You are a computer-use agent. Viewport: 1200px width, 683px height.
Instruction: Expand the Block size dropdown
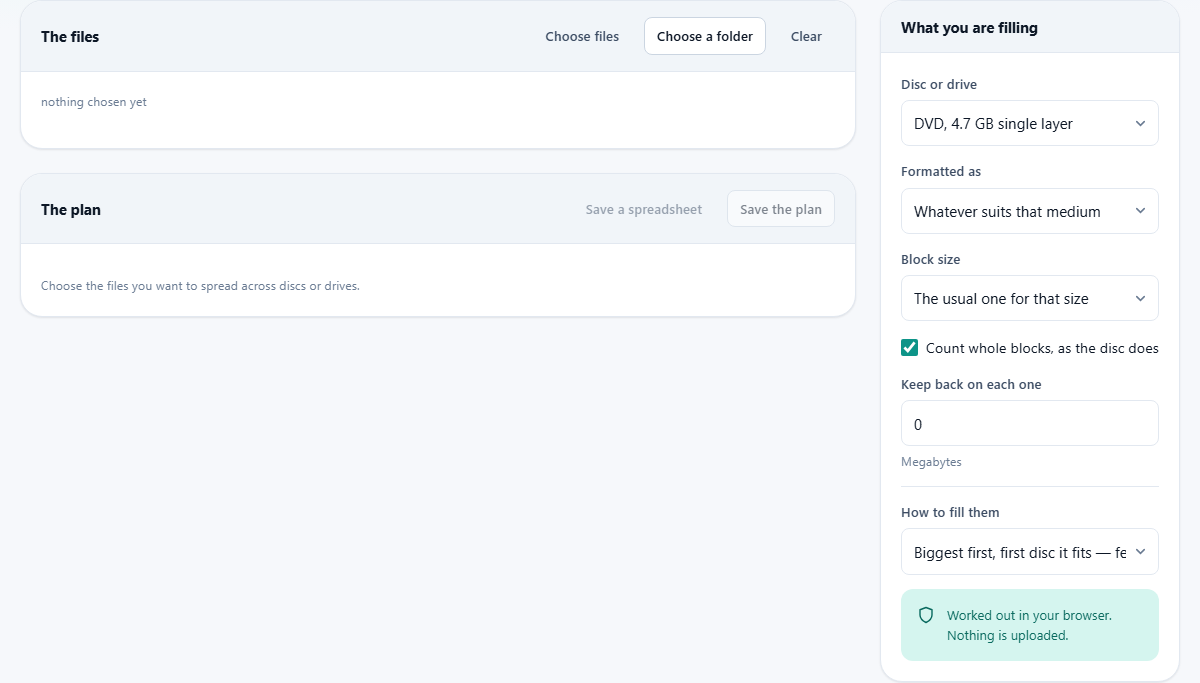[x=1030, y=298]
